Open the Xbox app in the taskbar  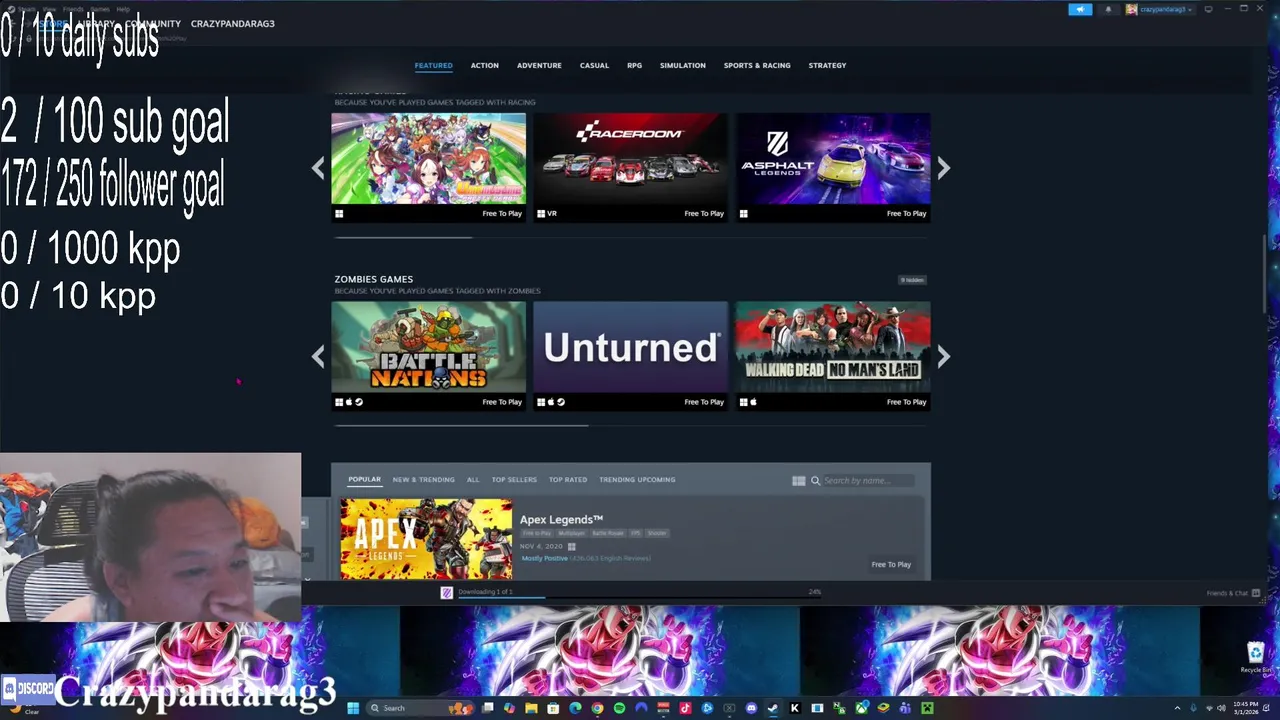(x=862, y=708)
